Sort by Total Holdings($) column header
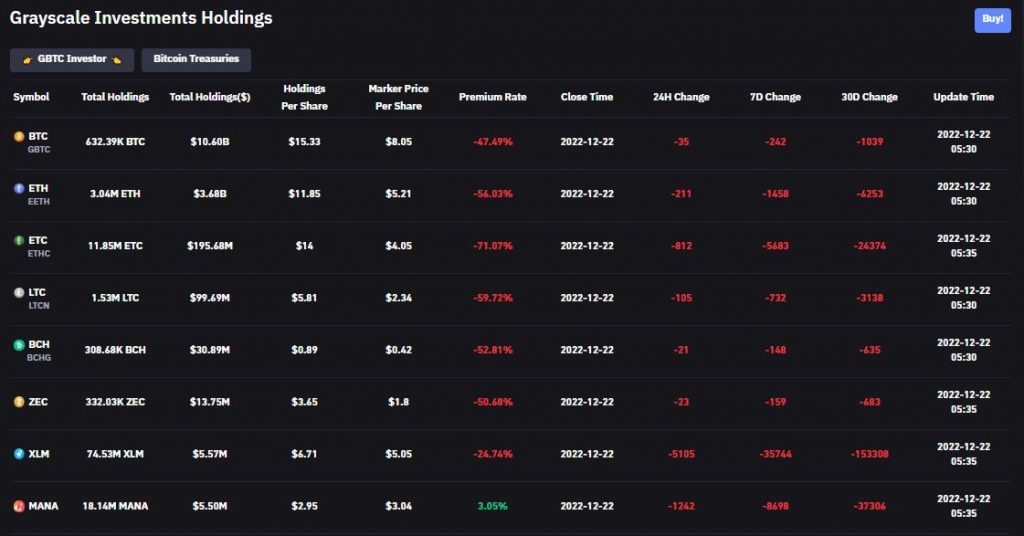This screenshot has height=536, width=1024. [x=209, y=97]
